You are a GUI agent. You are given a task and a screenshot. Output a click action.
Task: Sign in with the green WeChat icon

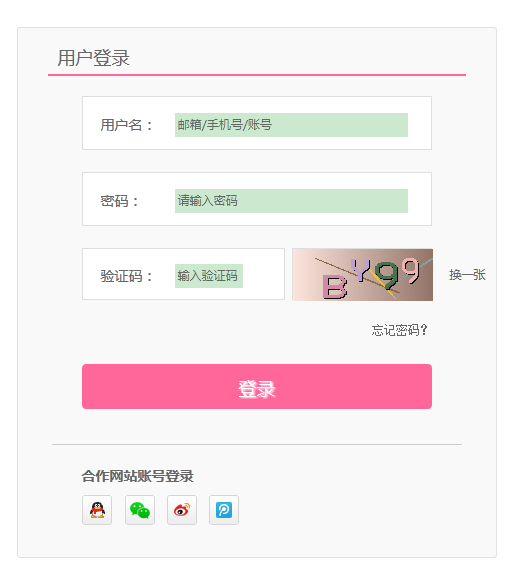(140, 510)
